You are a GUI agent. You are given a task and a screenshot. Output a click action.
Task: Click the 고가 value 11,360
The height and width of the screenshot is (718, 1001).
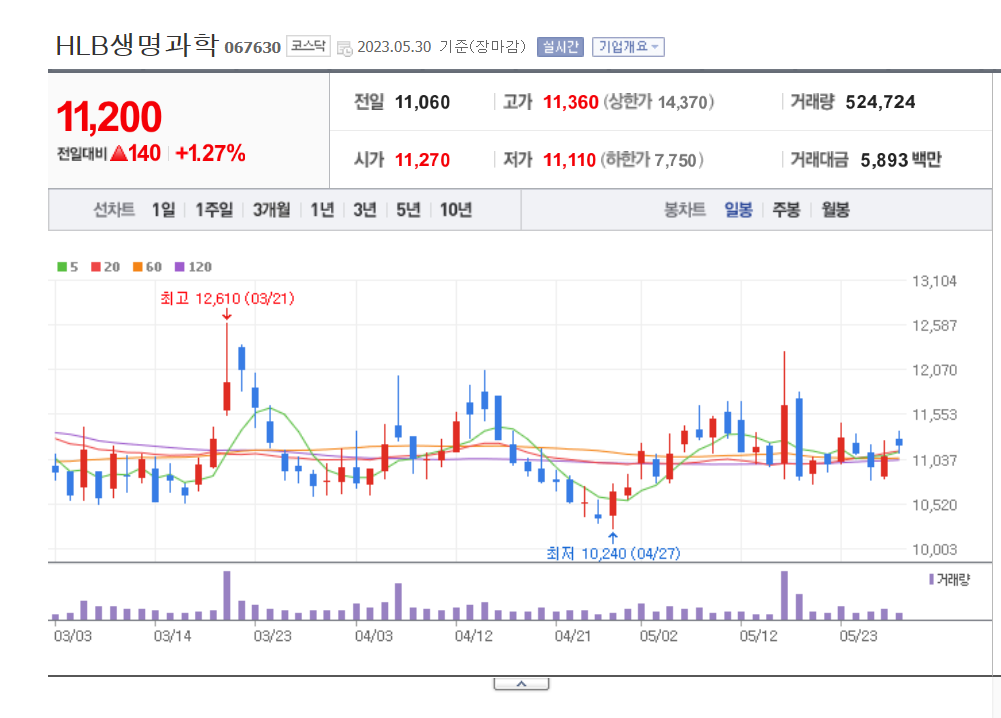pos(571,102)
